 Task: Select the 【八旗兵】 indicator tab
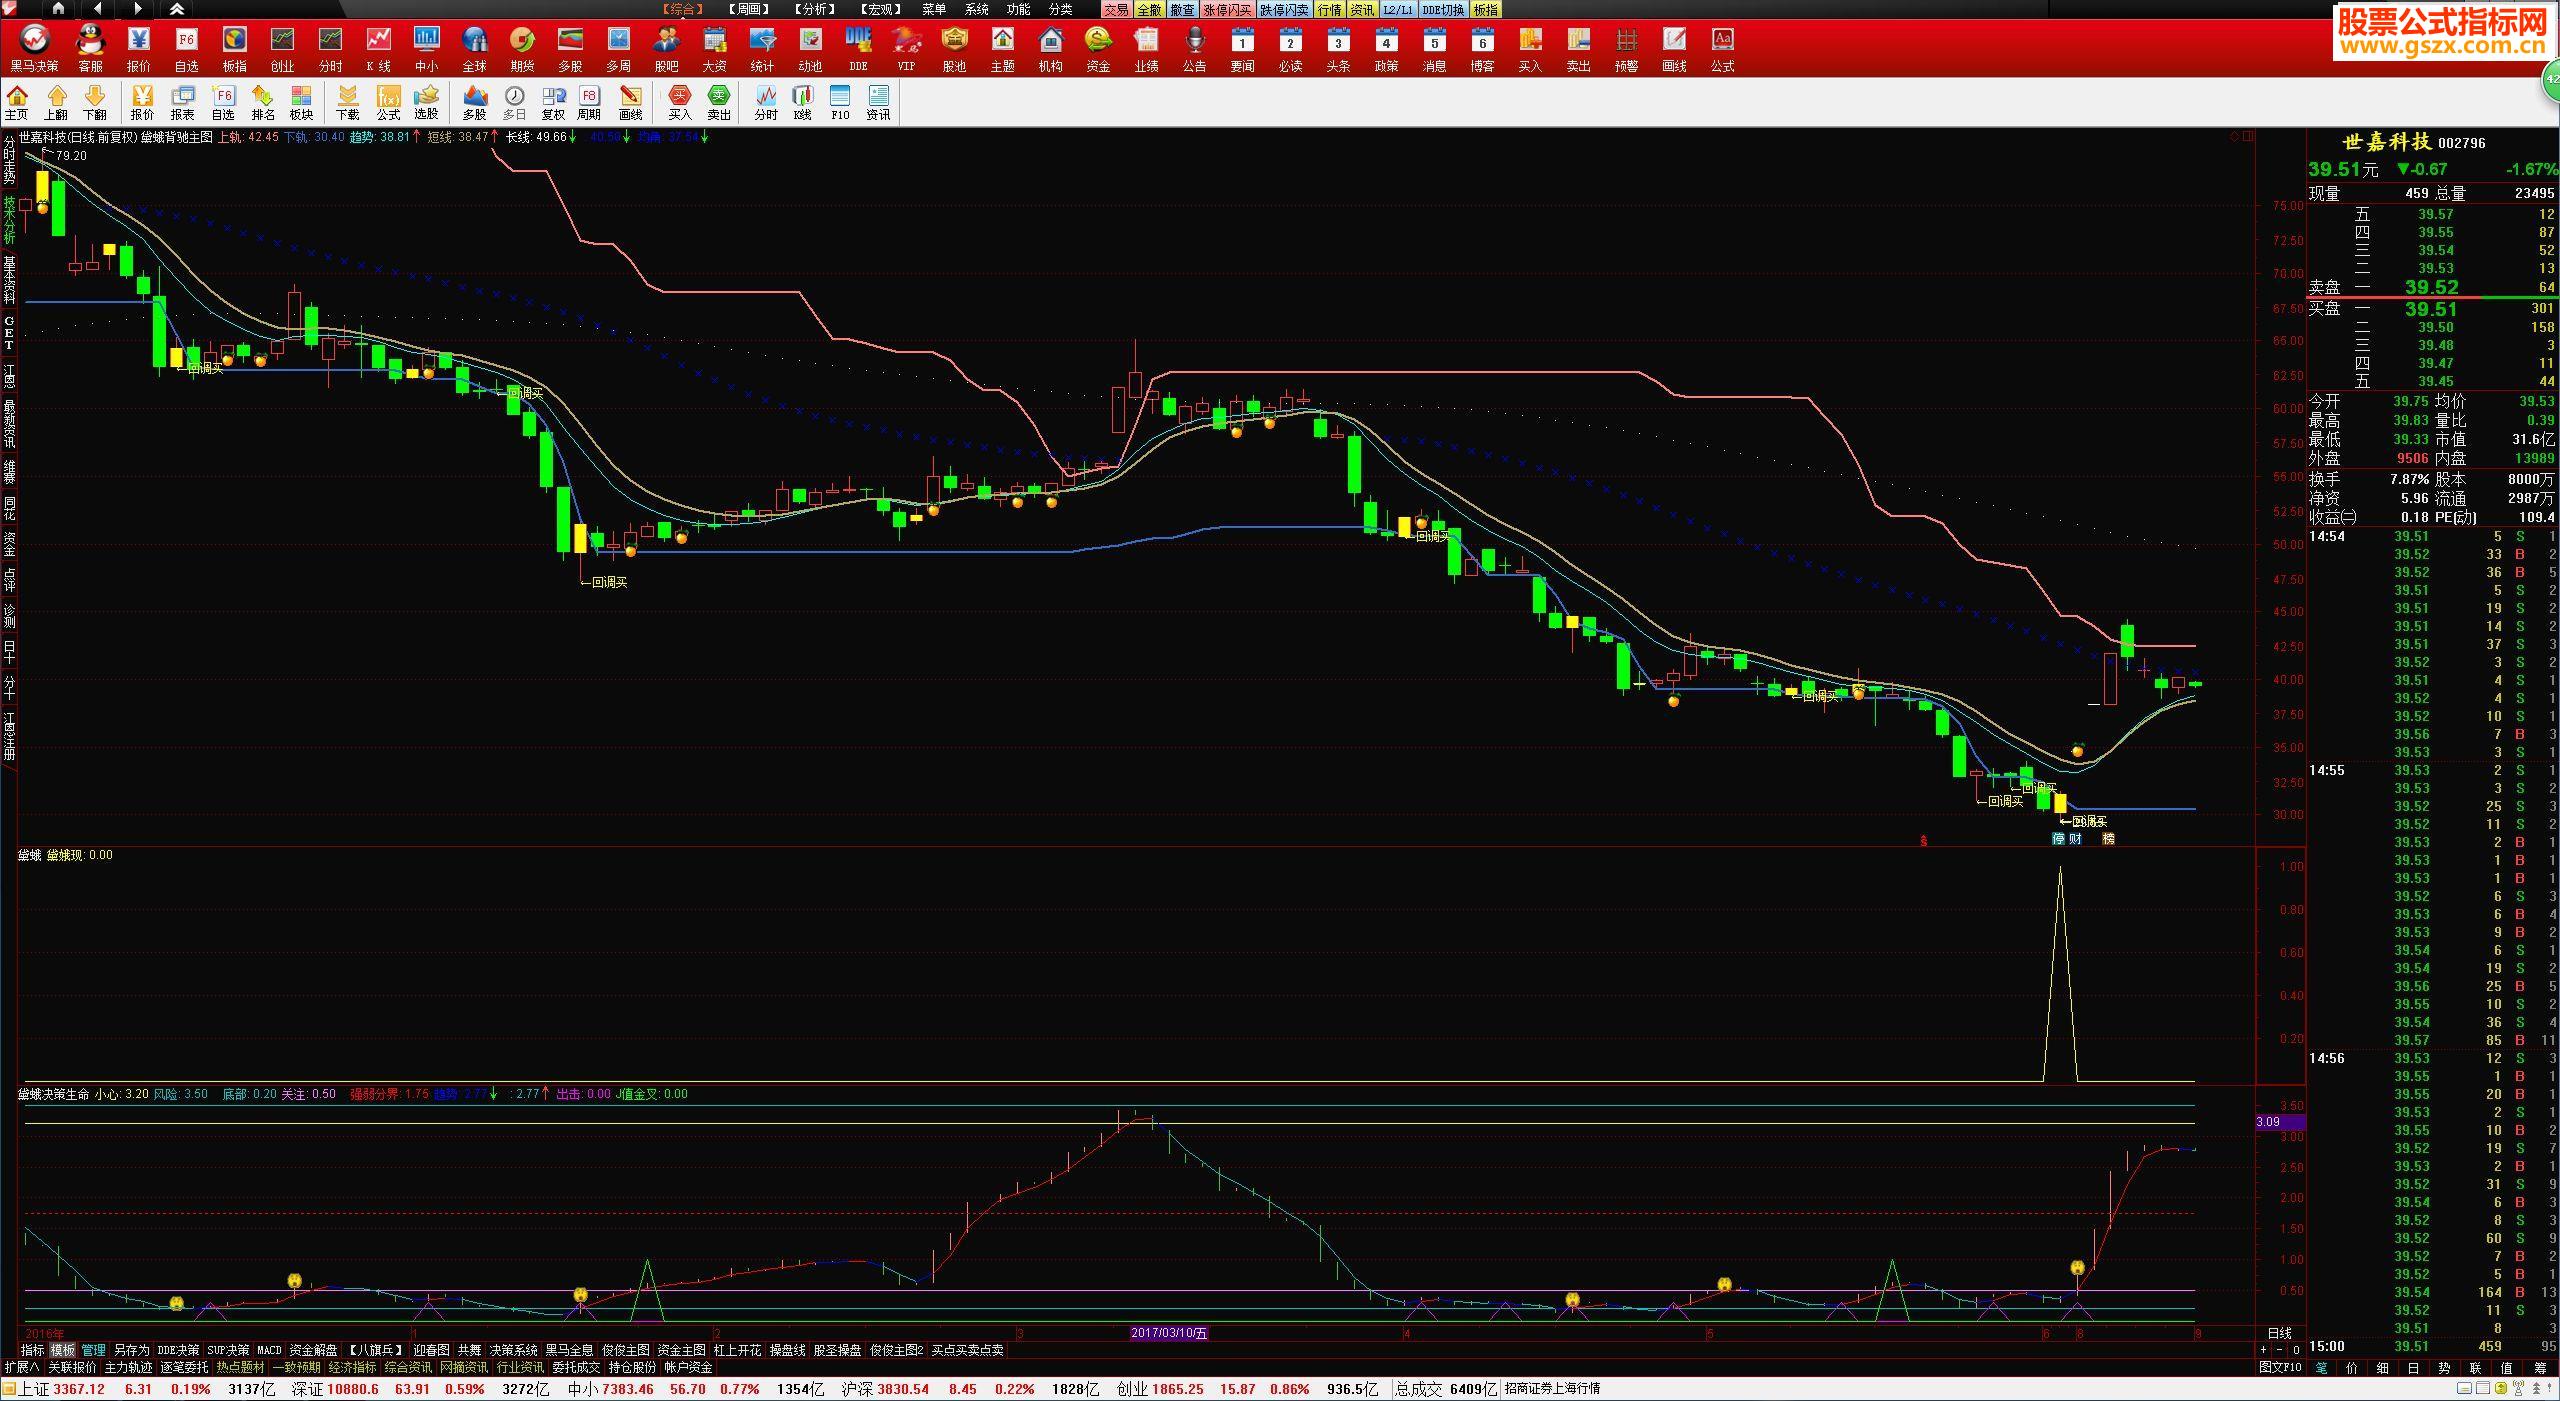[x=376, y=1350]
